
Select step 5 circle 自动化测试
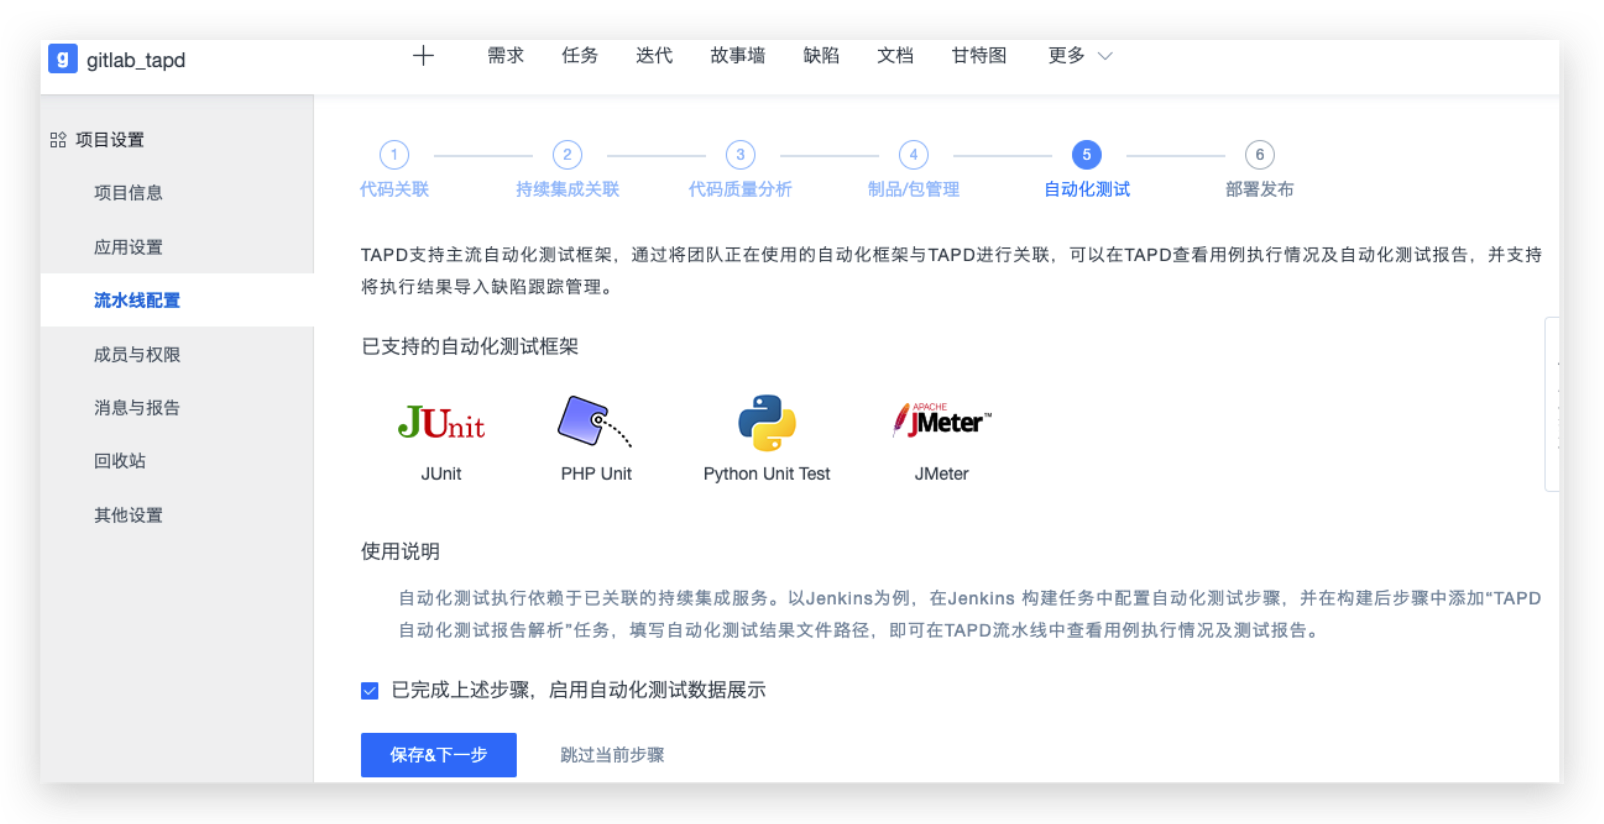coord(1086,155)
